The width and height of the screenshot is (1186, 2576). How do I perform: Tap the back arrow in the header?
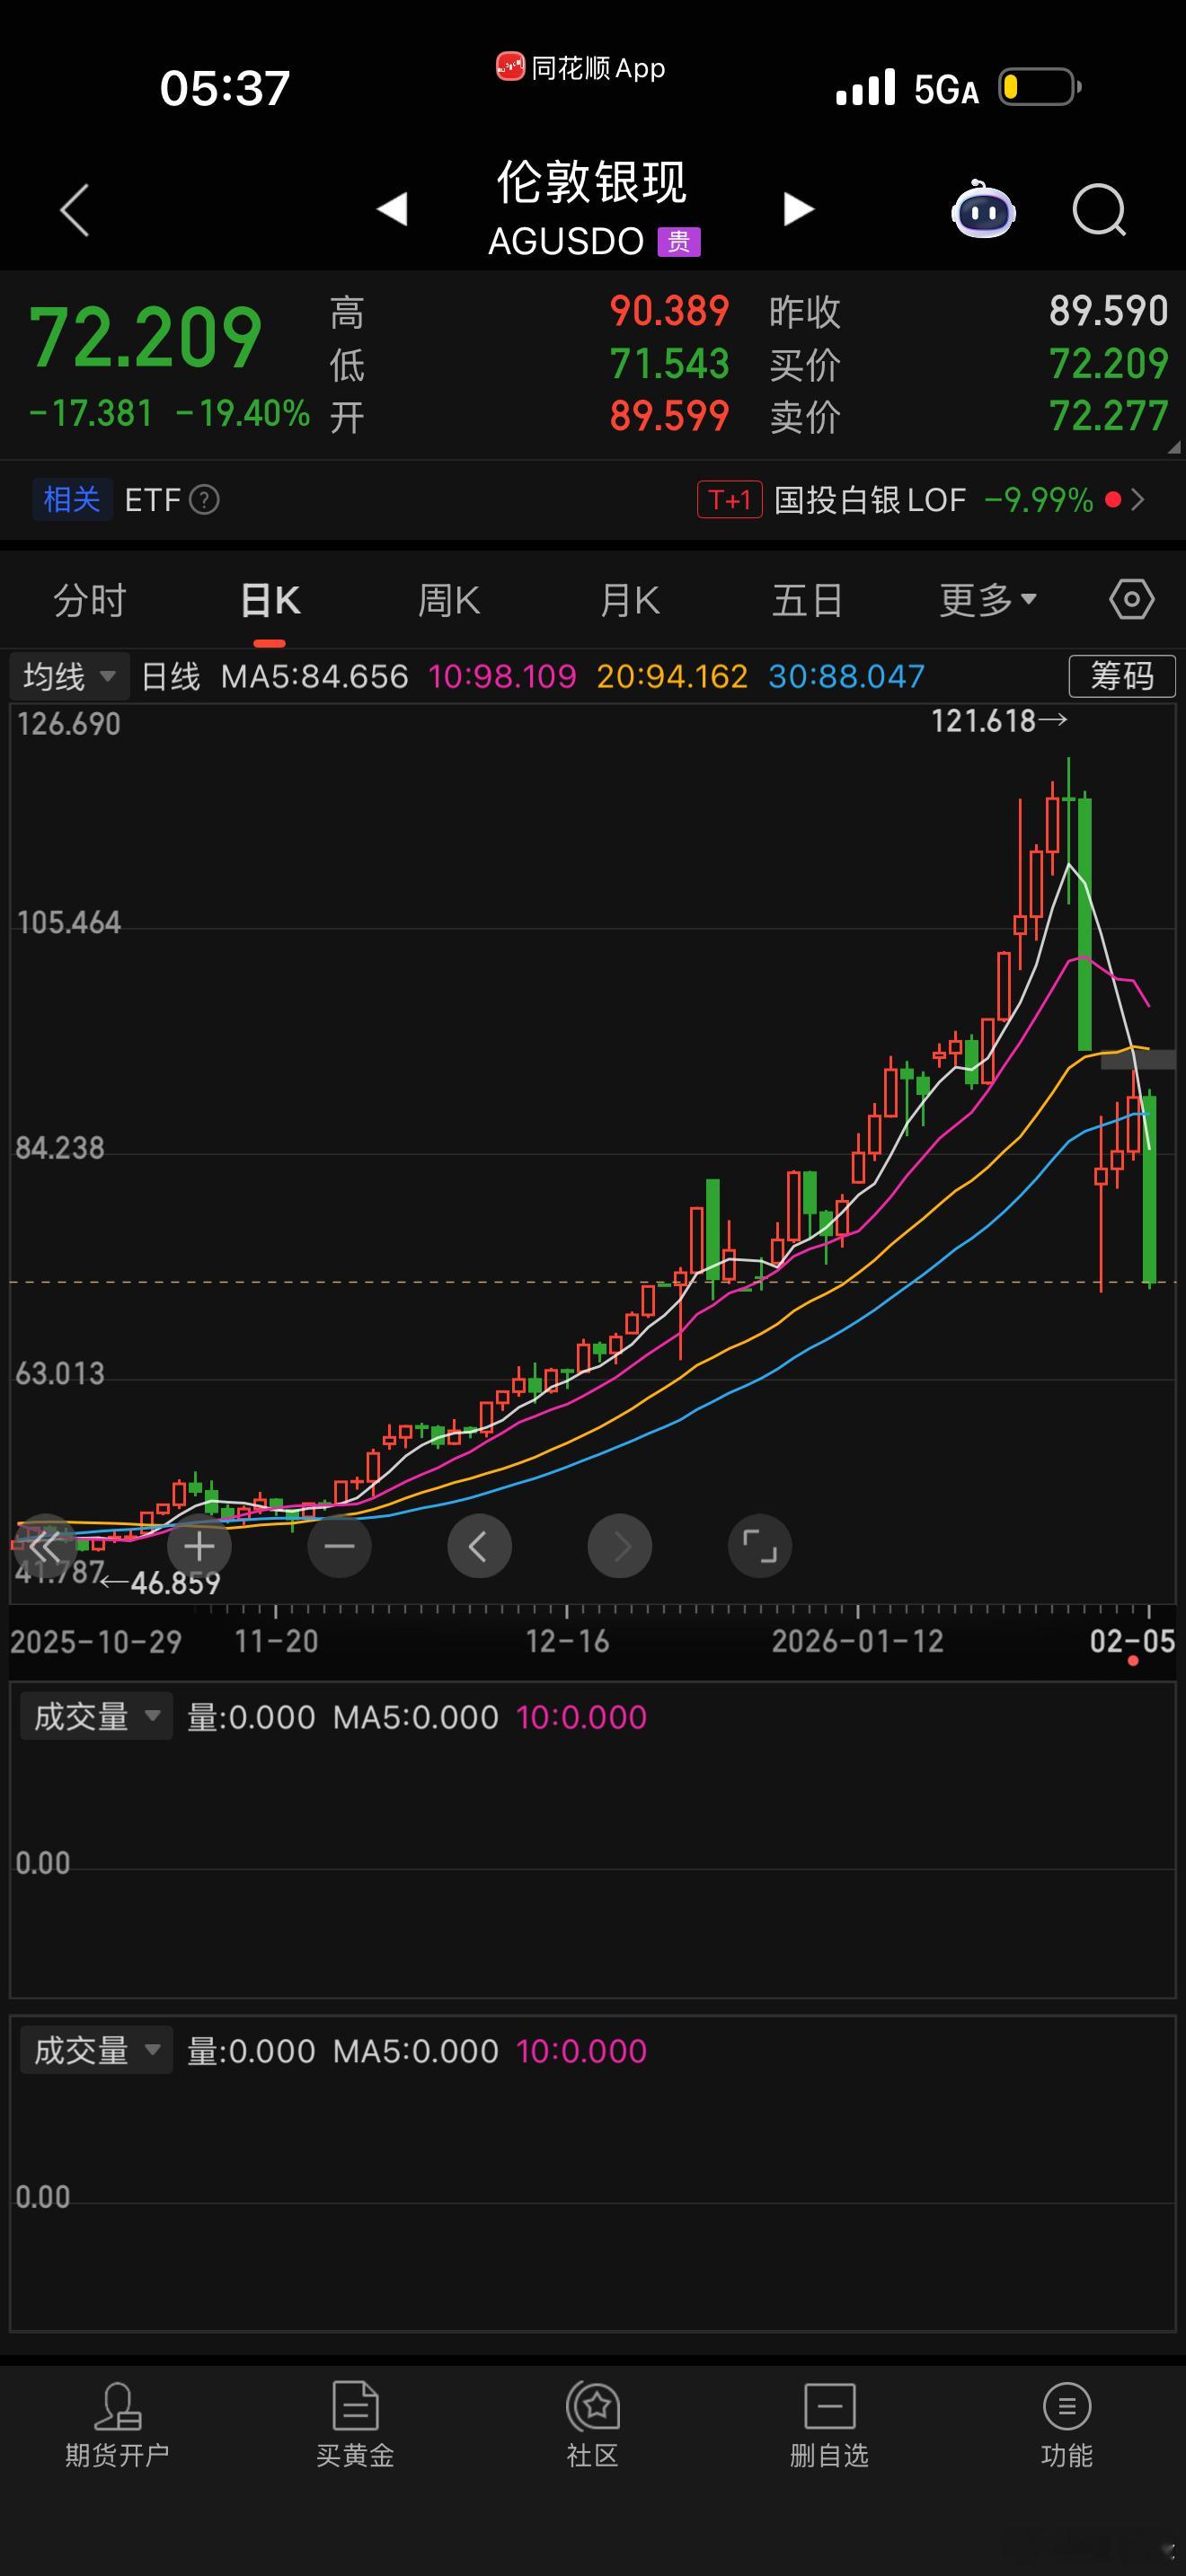(x=75, y=210)
